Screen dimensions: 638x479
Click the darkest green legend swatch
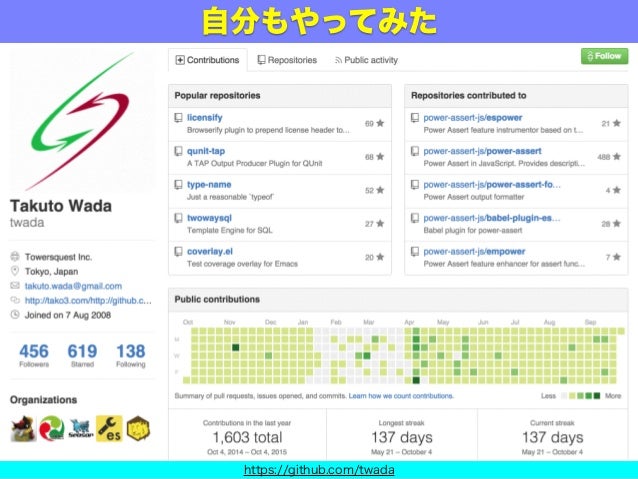[x=596, y=396]
